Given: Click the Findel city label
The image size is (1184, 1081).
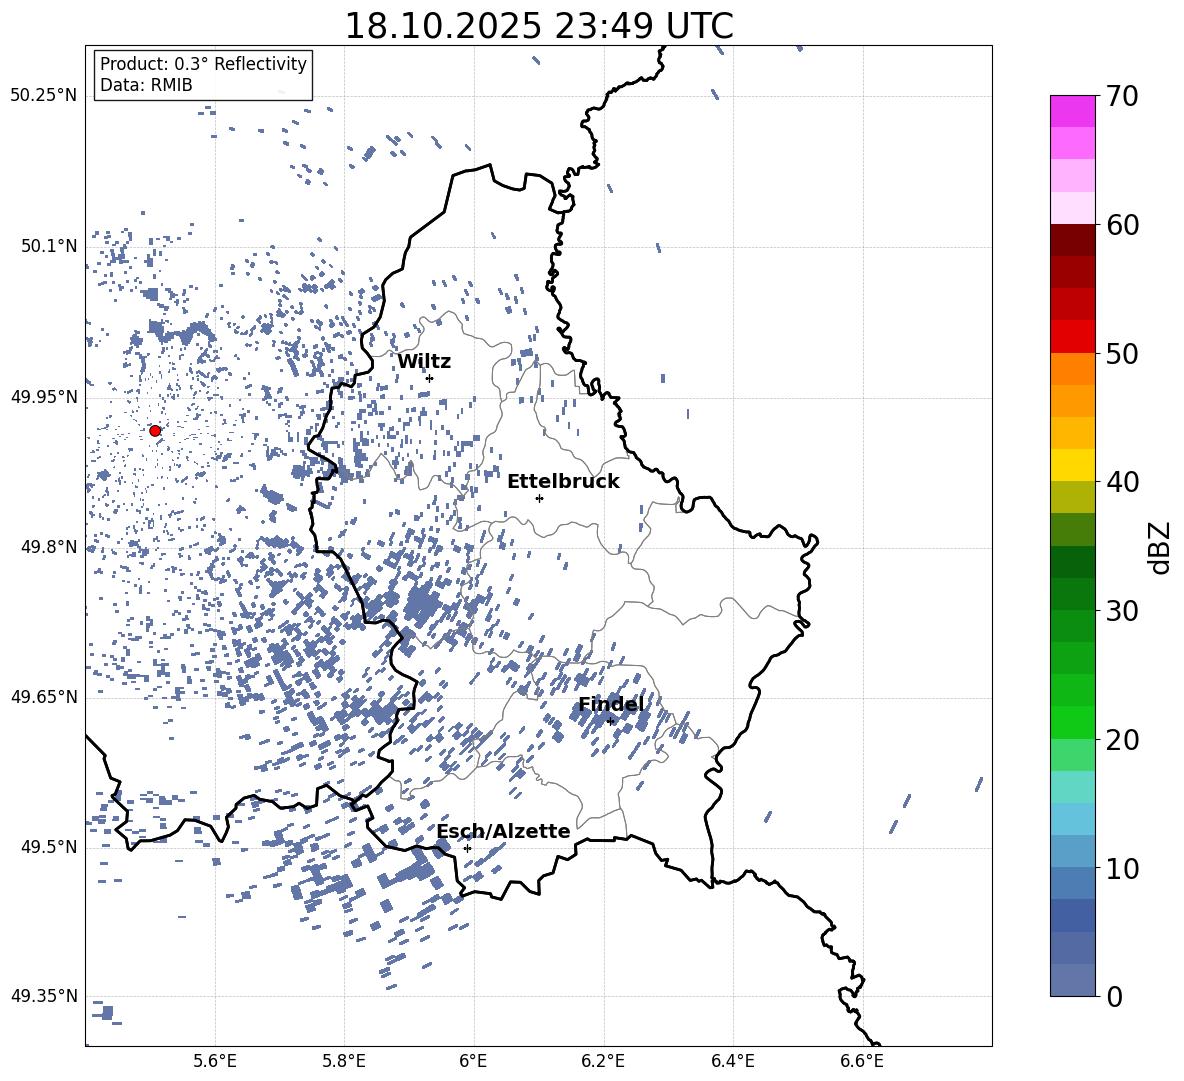Looking at the screenshot, I should coord(611,704).
